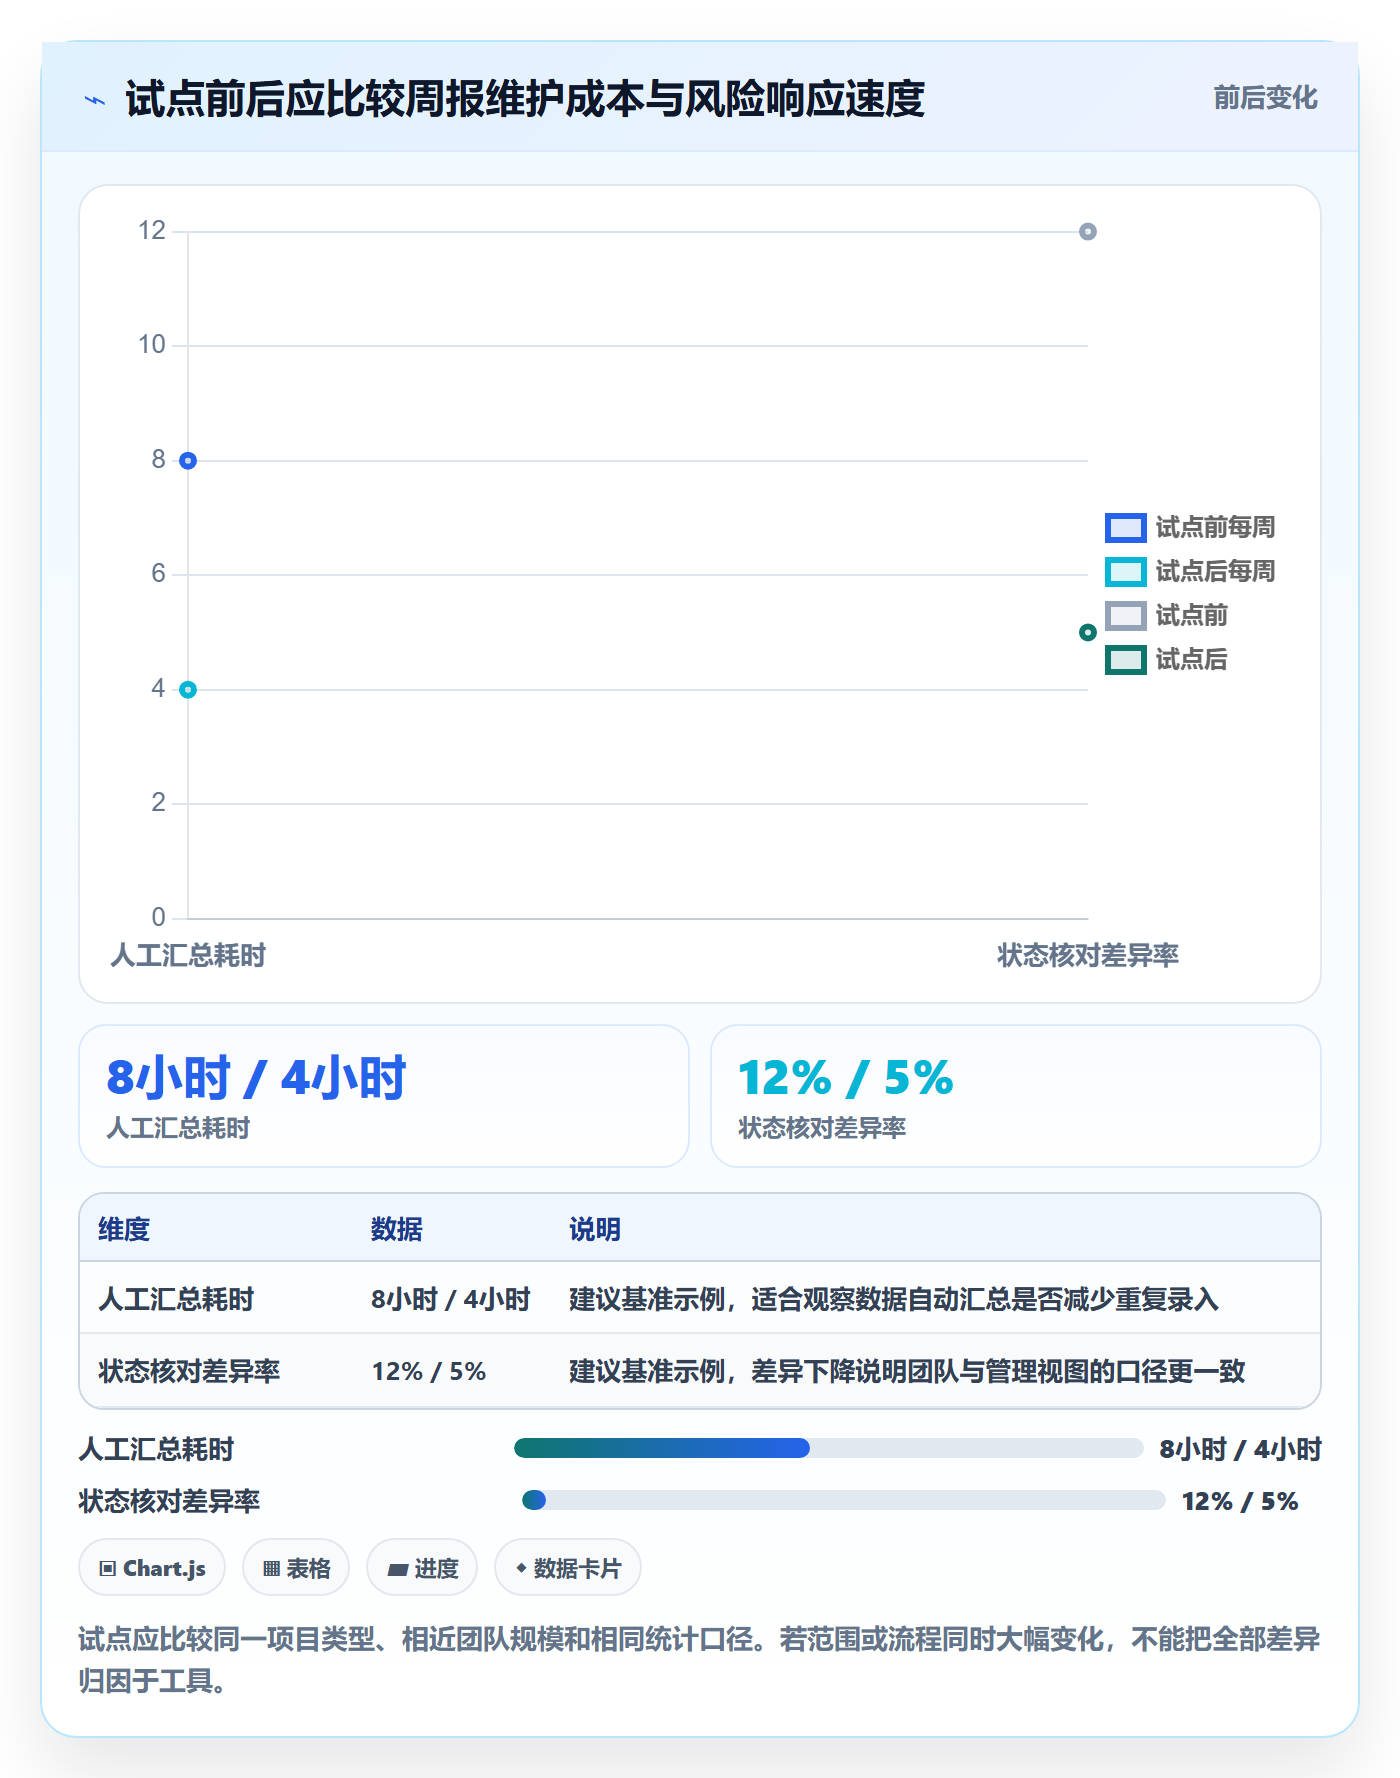Click the 人工汇总耗时 cell in the table
Screen dimensions: 1400x1778
point(176,1299)
